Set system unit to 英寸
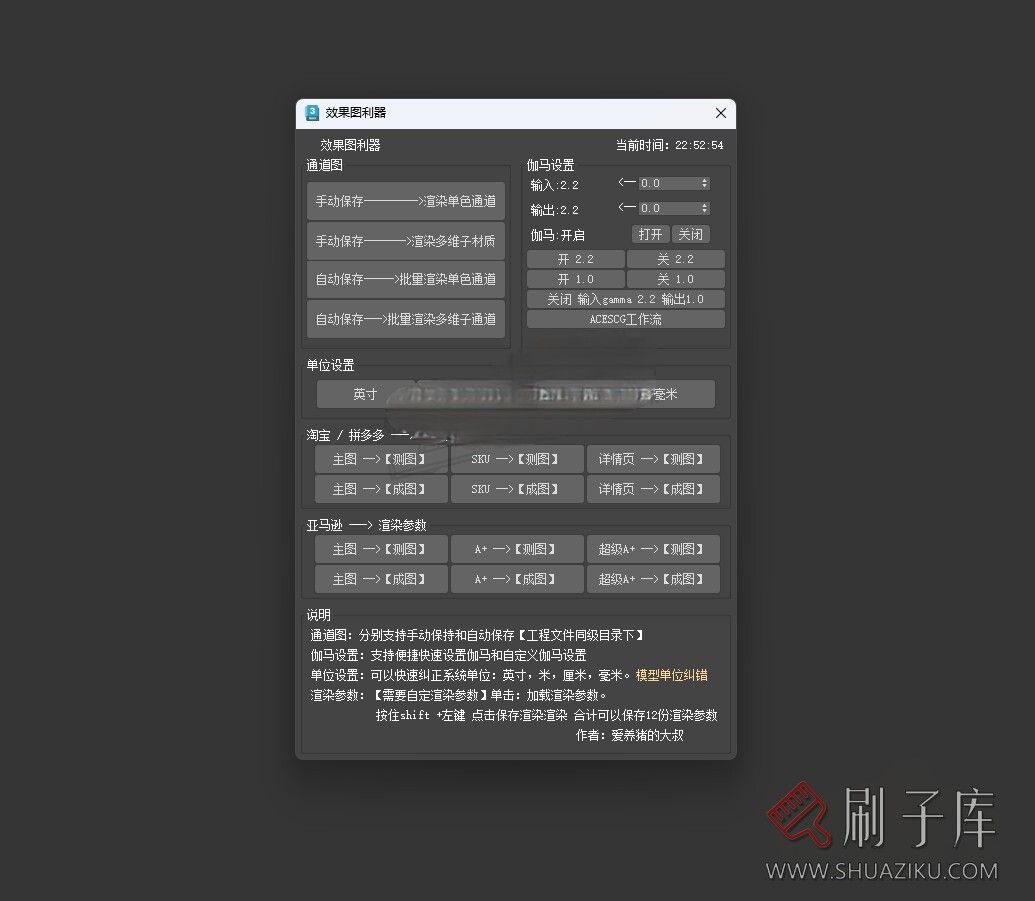1035x901 pixels. 365,394
